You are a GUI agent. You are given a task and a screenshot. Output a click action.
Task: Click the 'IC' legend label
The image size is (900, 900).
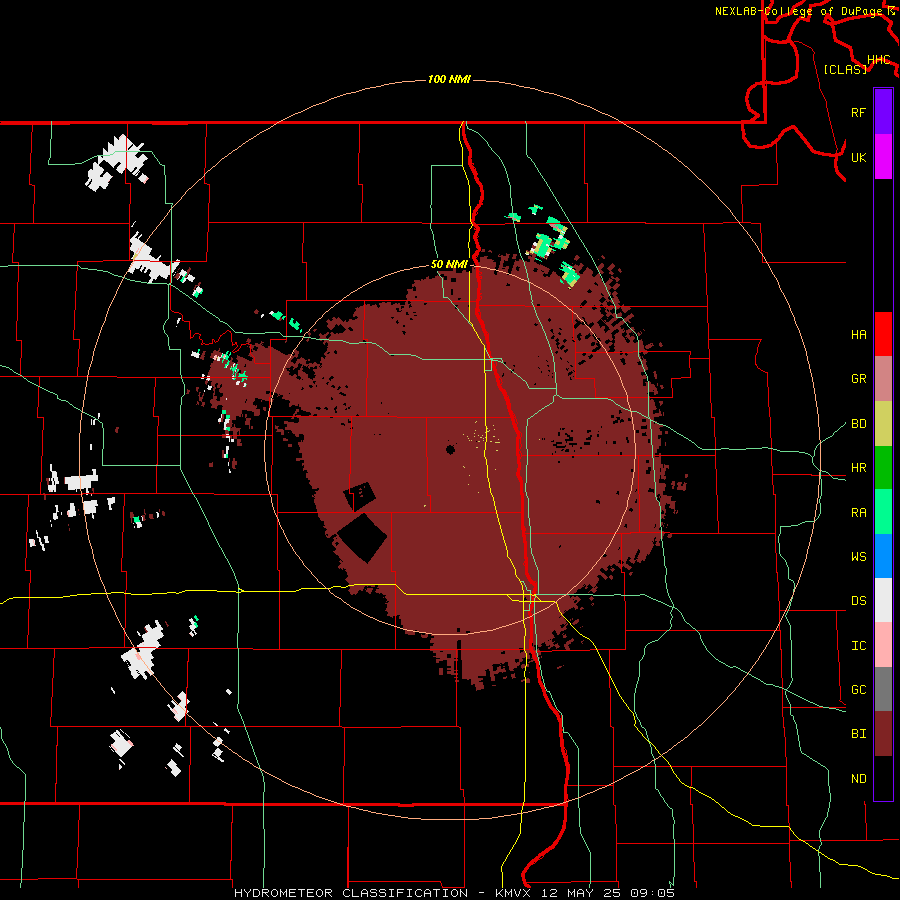point(859,646)
